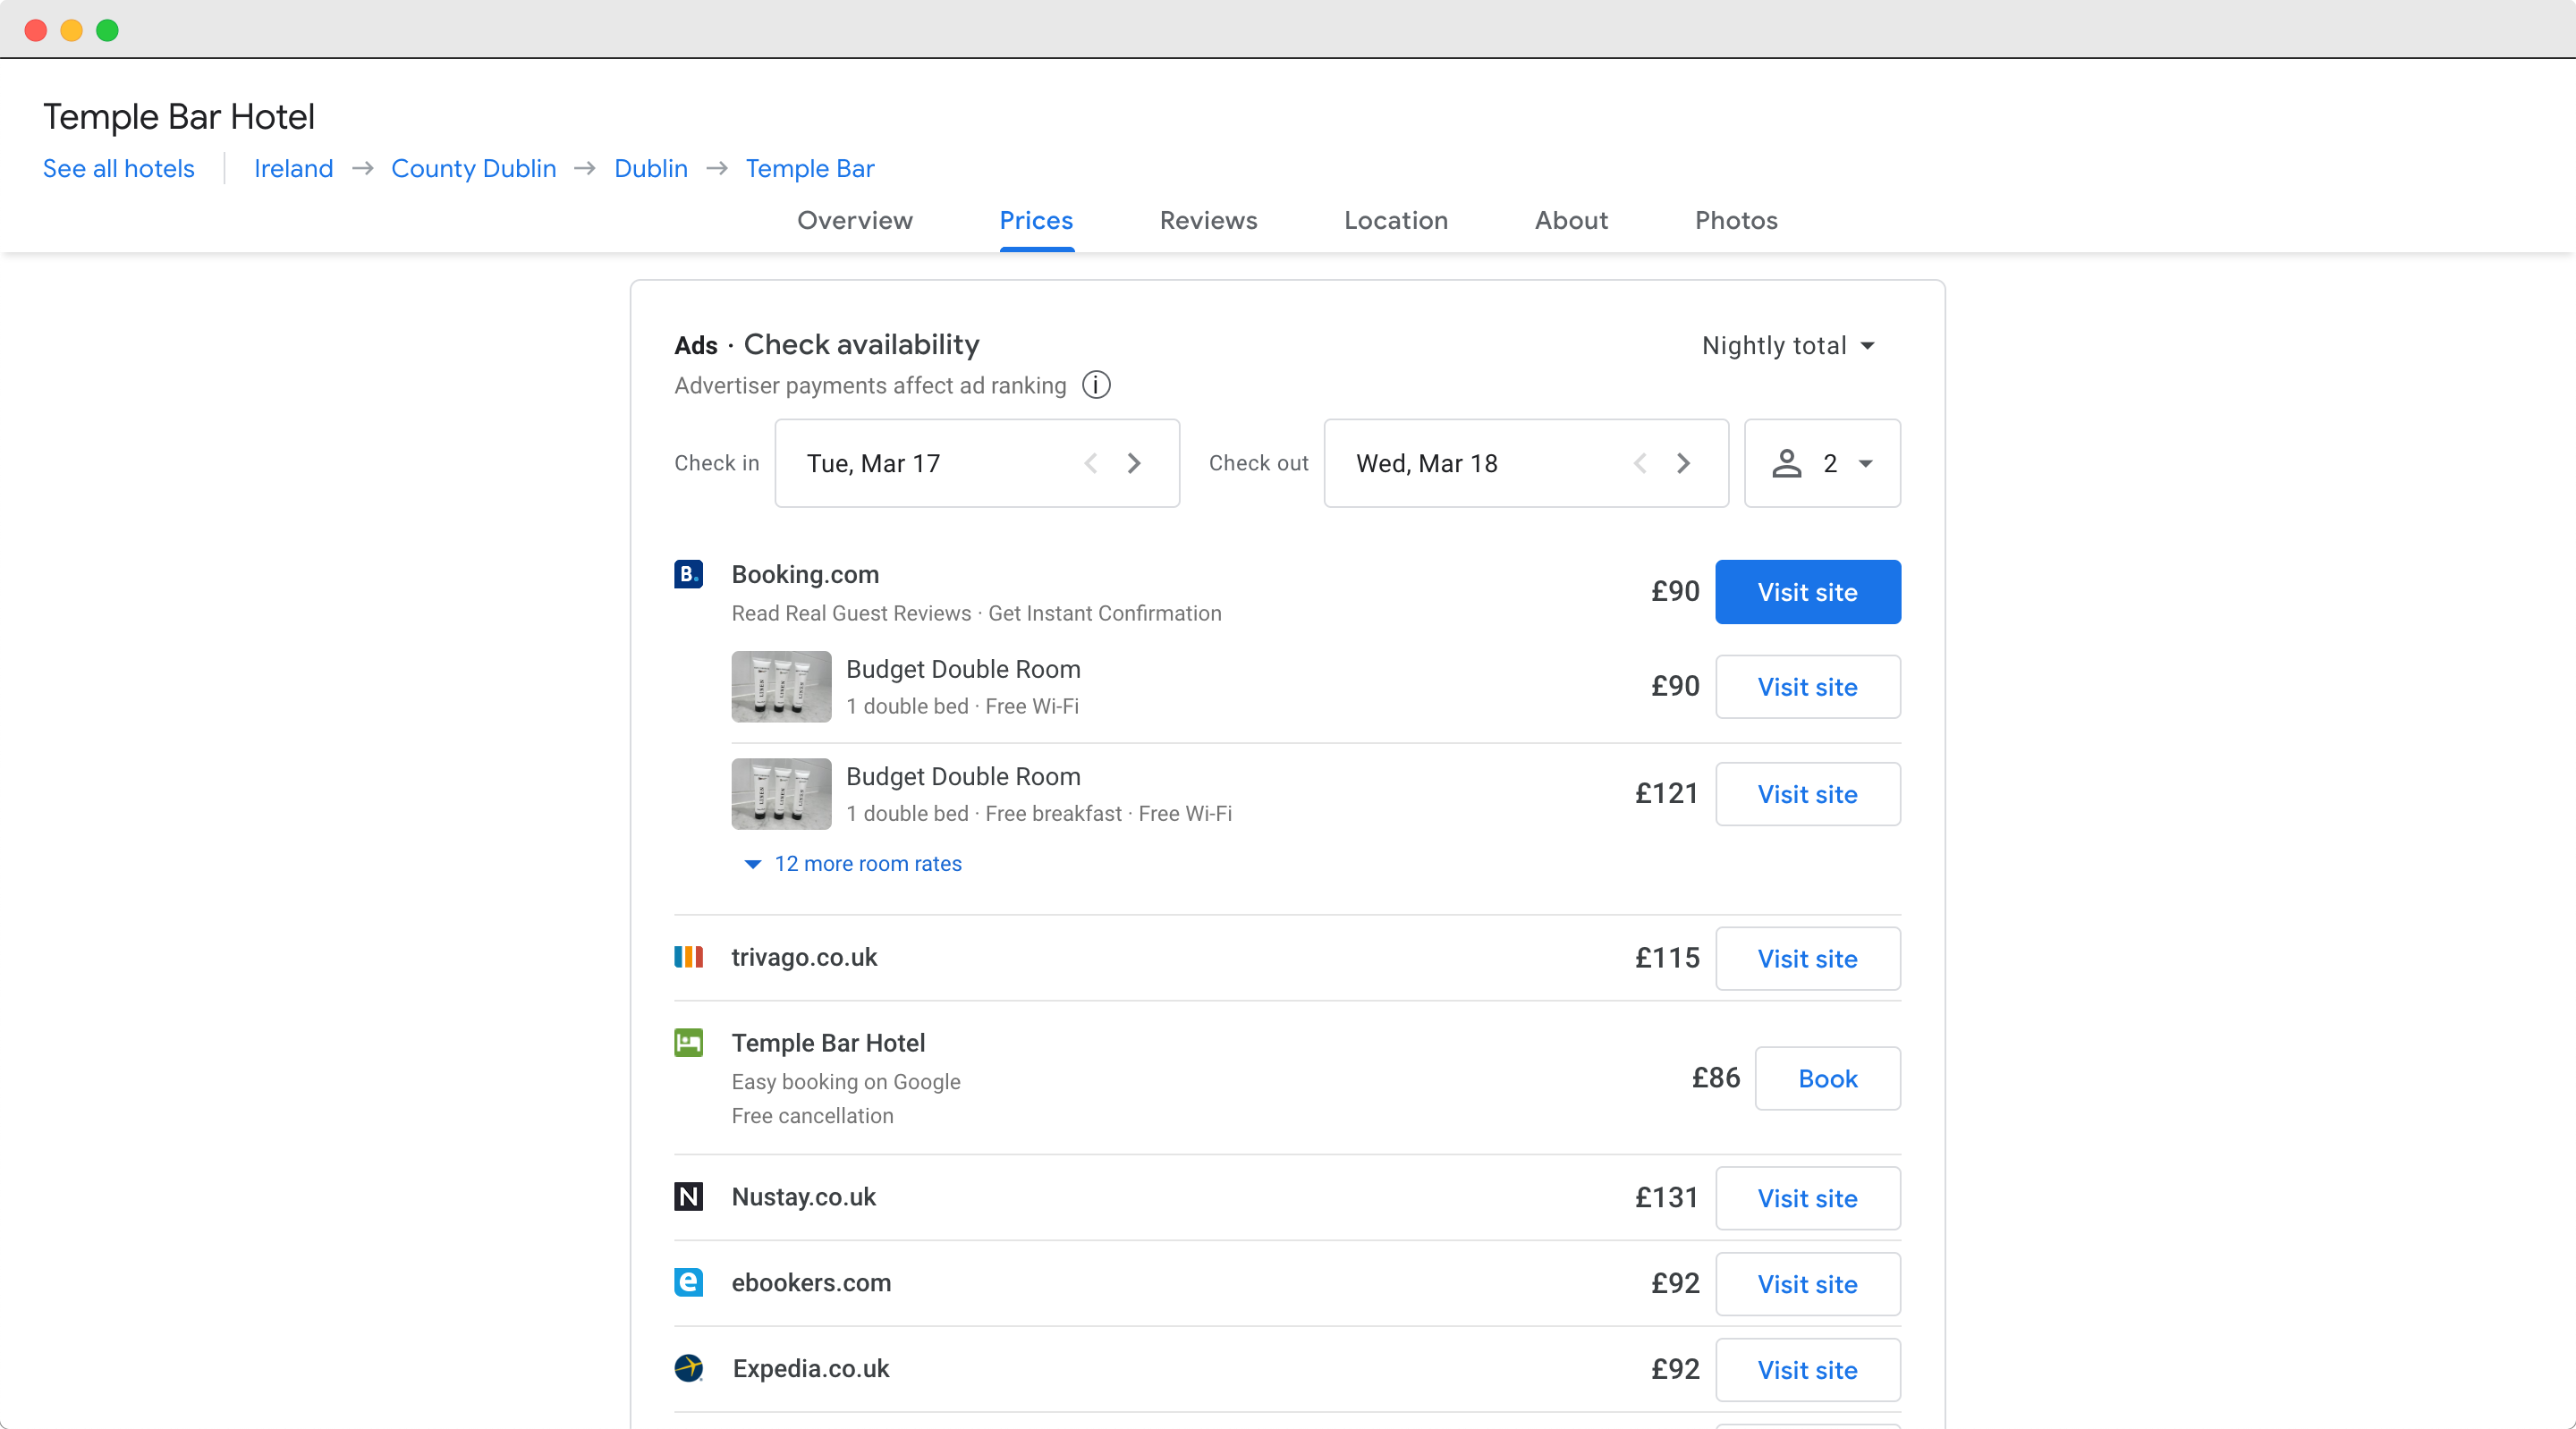The image size is (2576, 1429).
Task: Visit site for Nustay.co.uk
Action: click(1808, 1198)
